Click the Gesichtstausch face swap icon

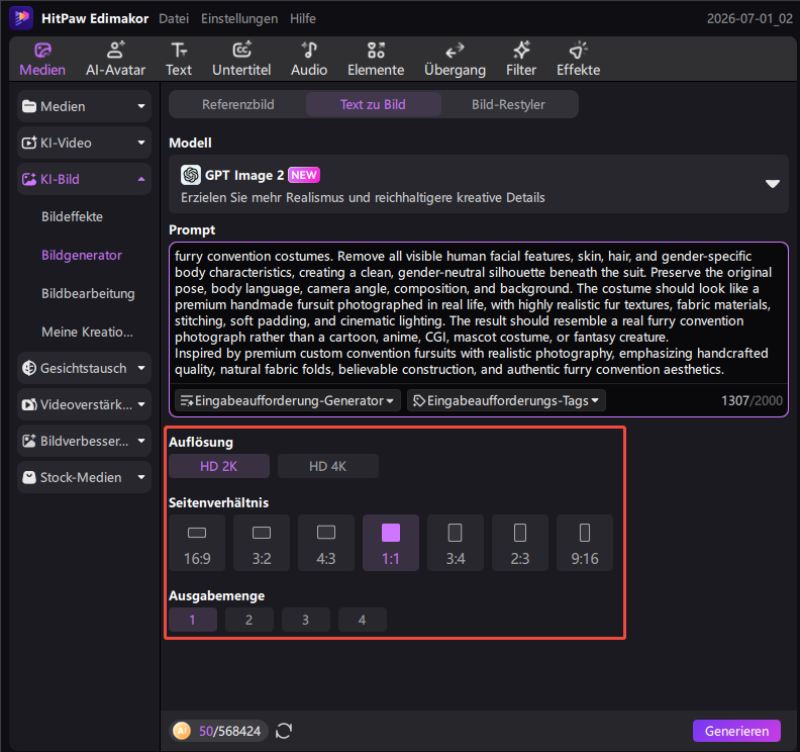(29, 368)
